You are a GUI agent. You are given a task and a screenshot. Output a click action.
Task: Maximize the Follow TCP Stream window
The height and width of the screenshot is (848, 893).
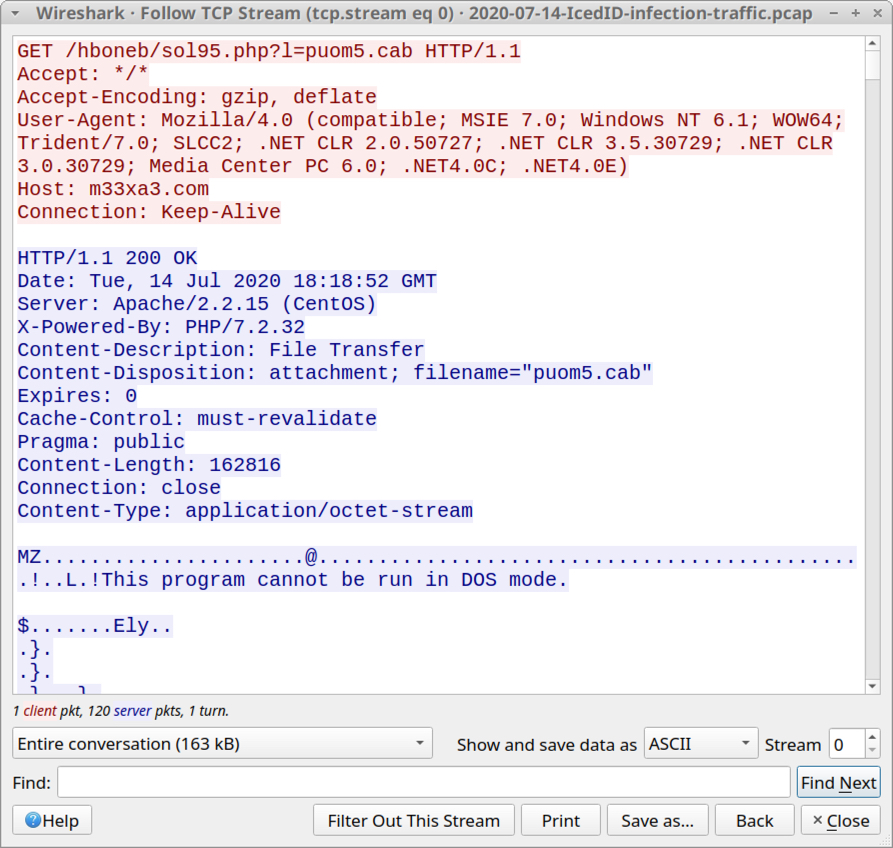click(x=855, y=13)
